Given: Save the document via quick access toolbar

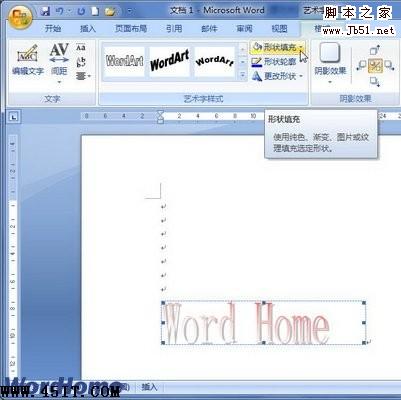Looking at the screenshot, I should (x=45, y=12).
